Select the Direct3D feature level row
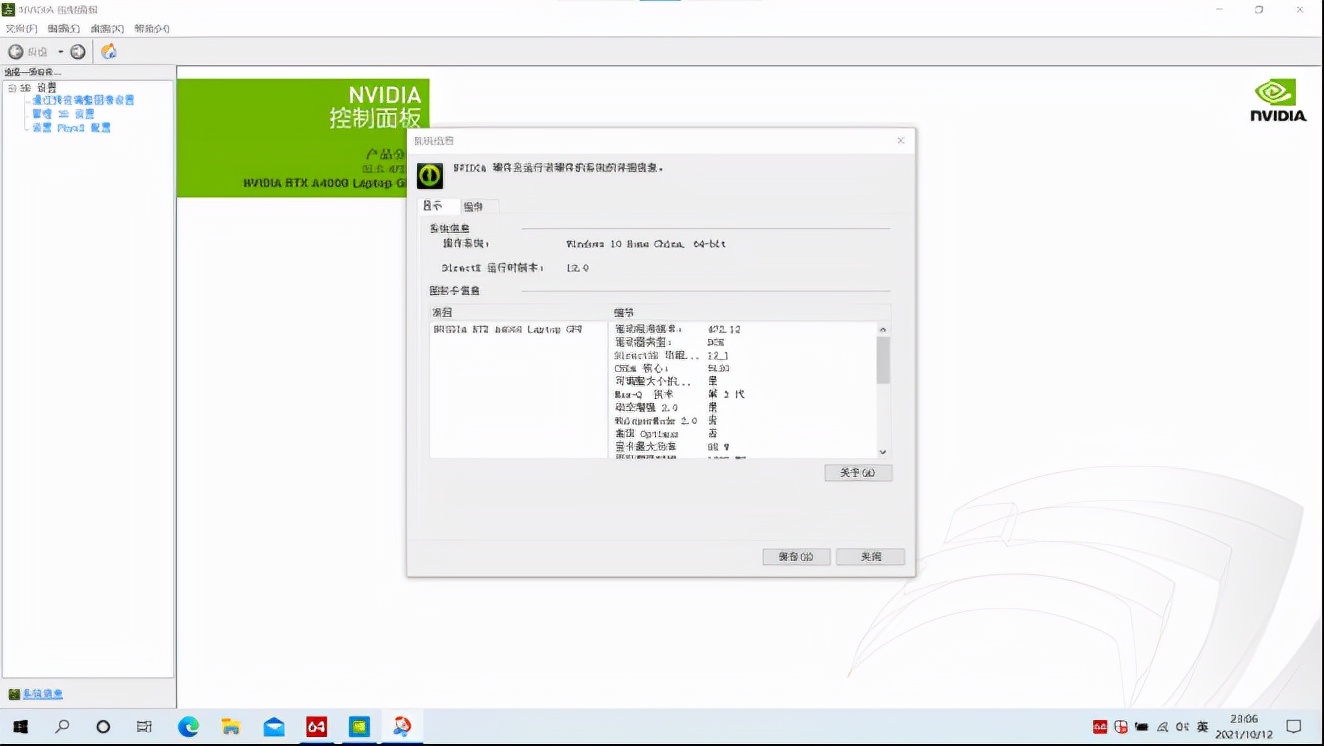 click(x=671, y=355)
